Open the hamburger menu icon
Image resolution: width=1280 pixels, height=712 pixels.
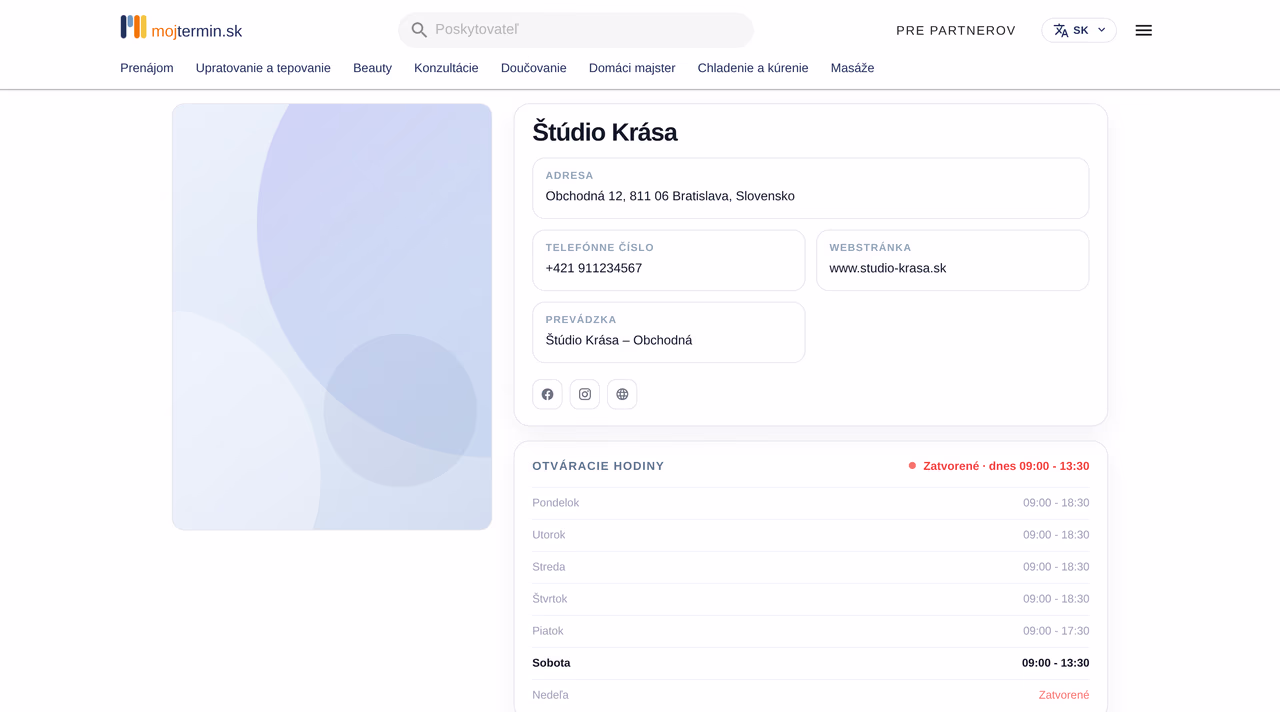click(1144, 31)
